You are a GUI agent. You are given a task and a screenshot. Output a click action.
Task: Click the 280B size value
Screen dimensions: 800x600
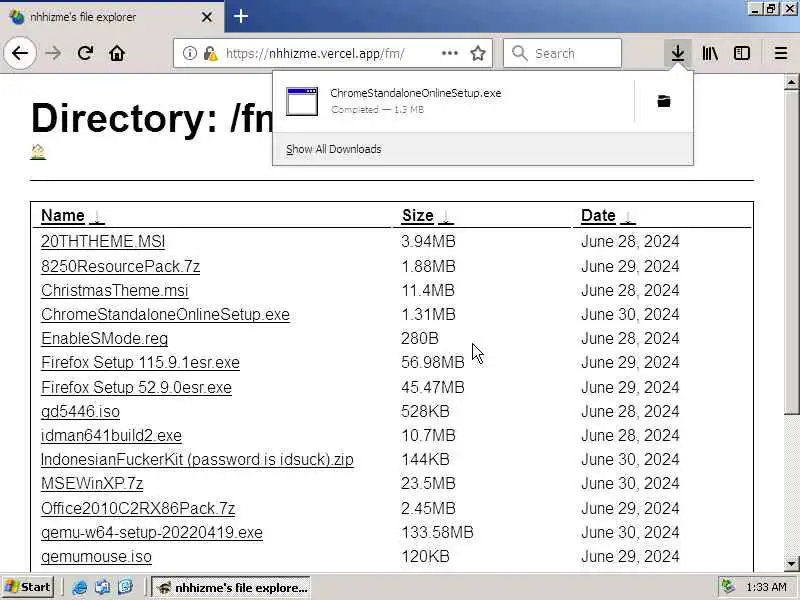pyautogui.click(x=420, y=338)
